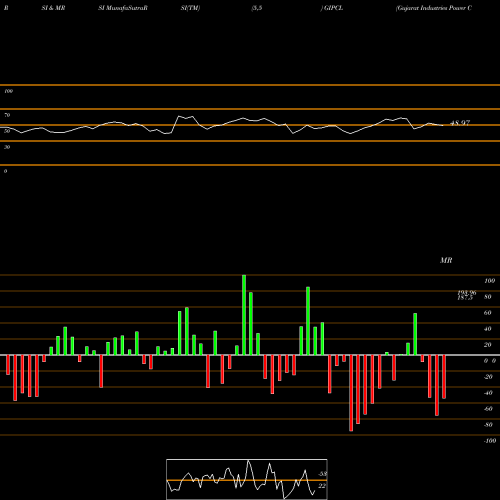
Task: Select the 48.97 current RSI value
Action: tap(460, 123)
